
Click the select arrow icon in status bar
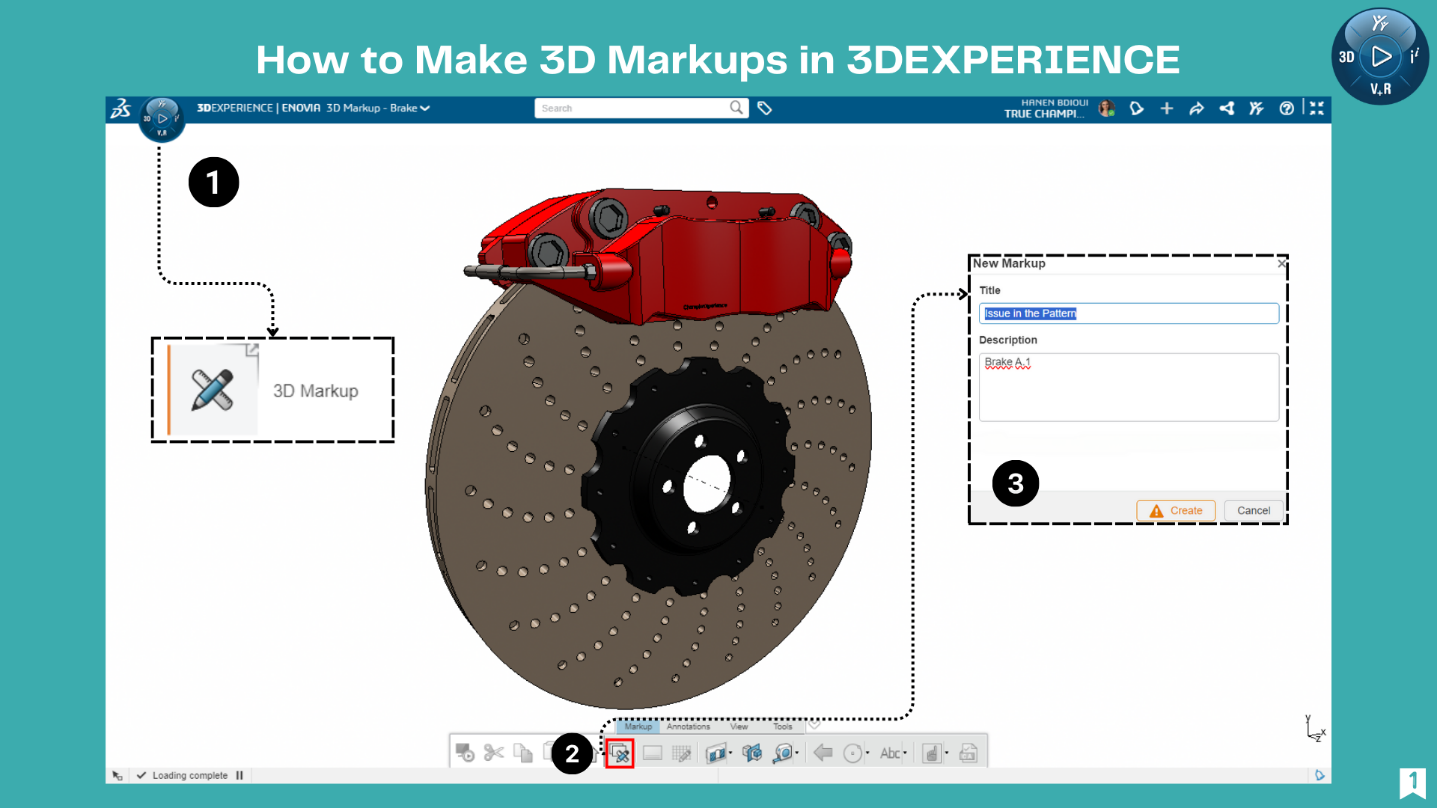point(118,775)
